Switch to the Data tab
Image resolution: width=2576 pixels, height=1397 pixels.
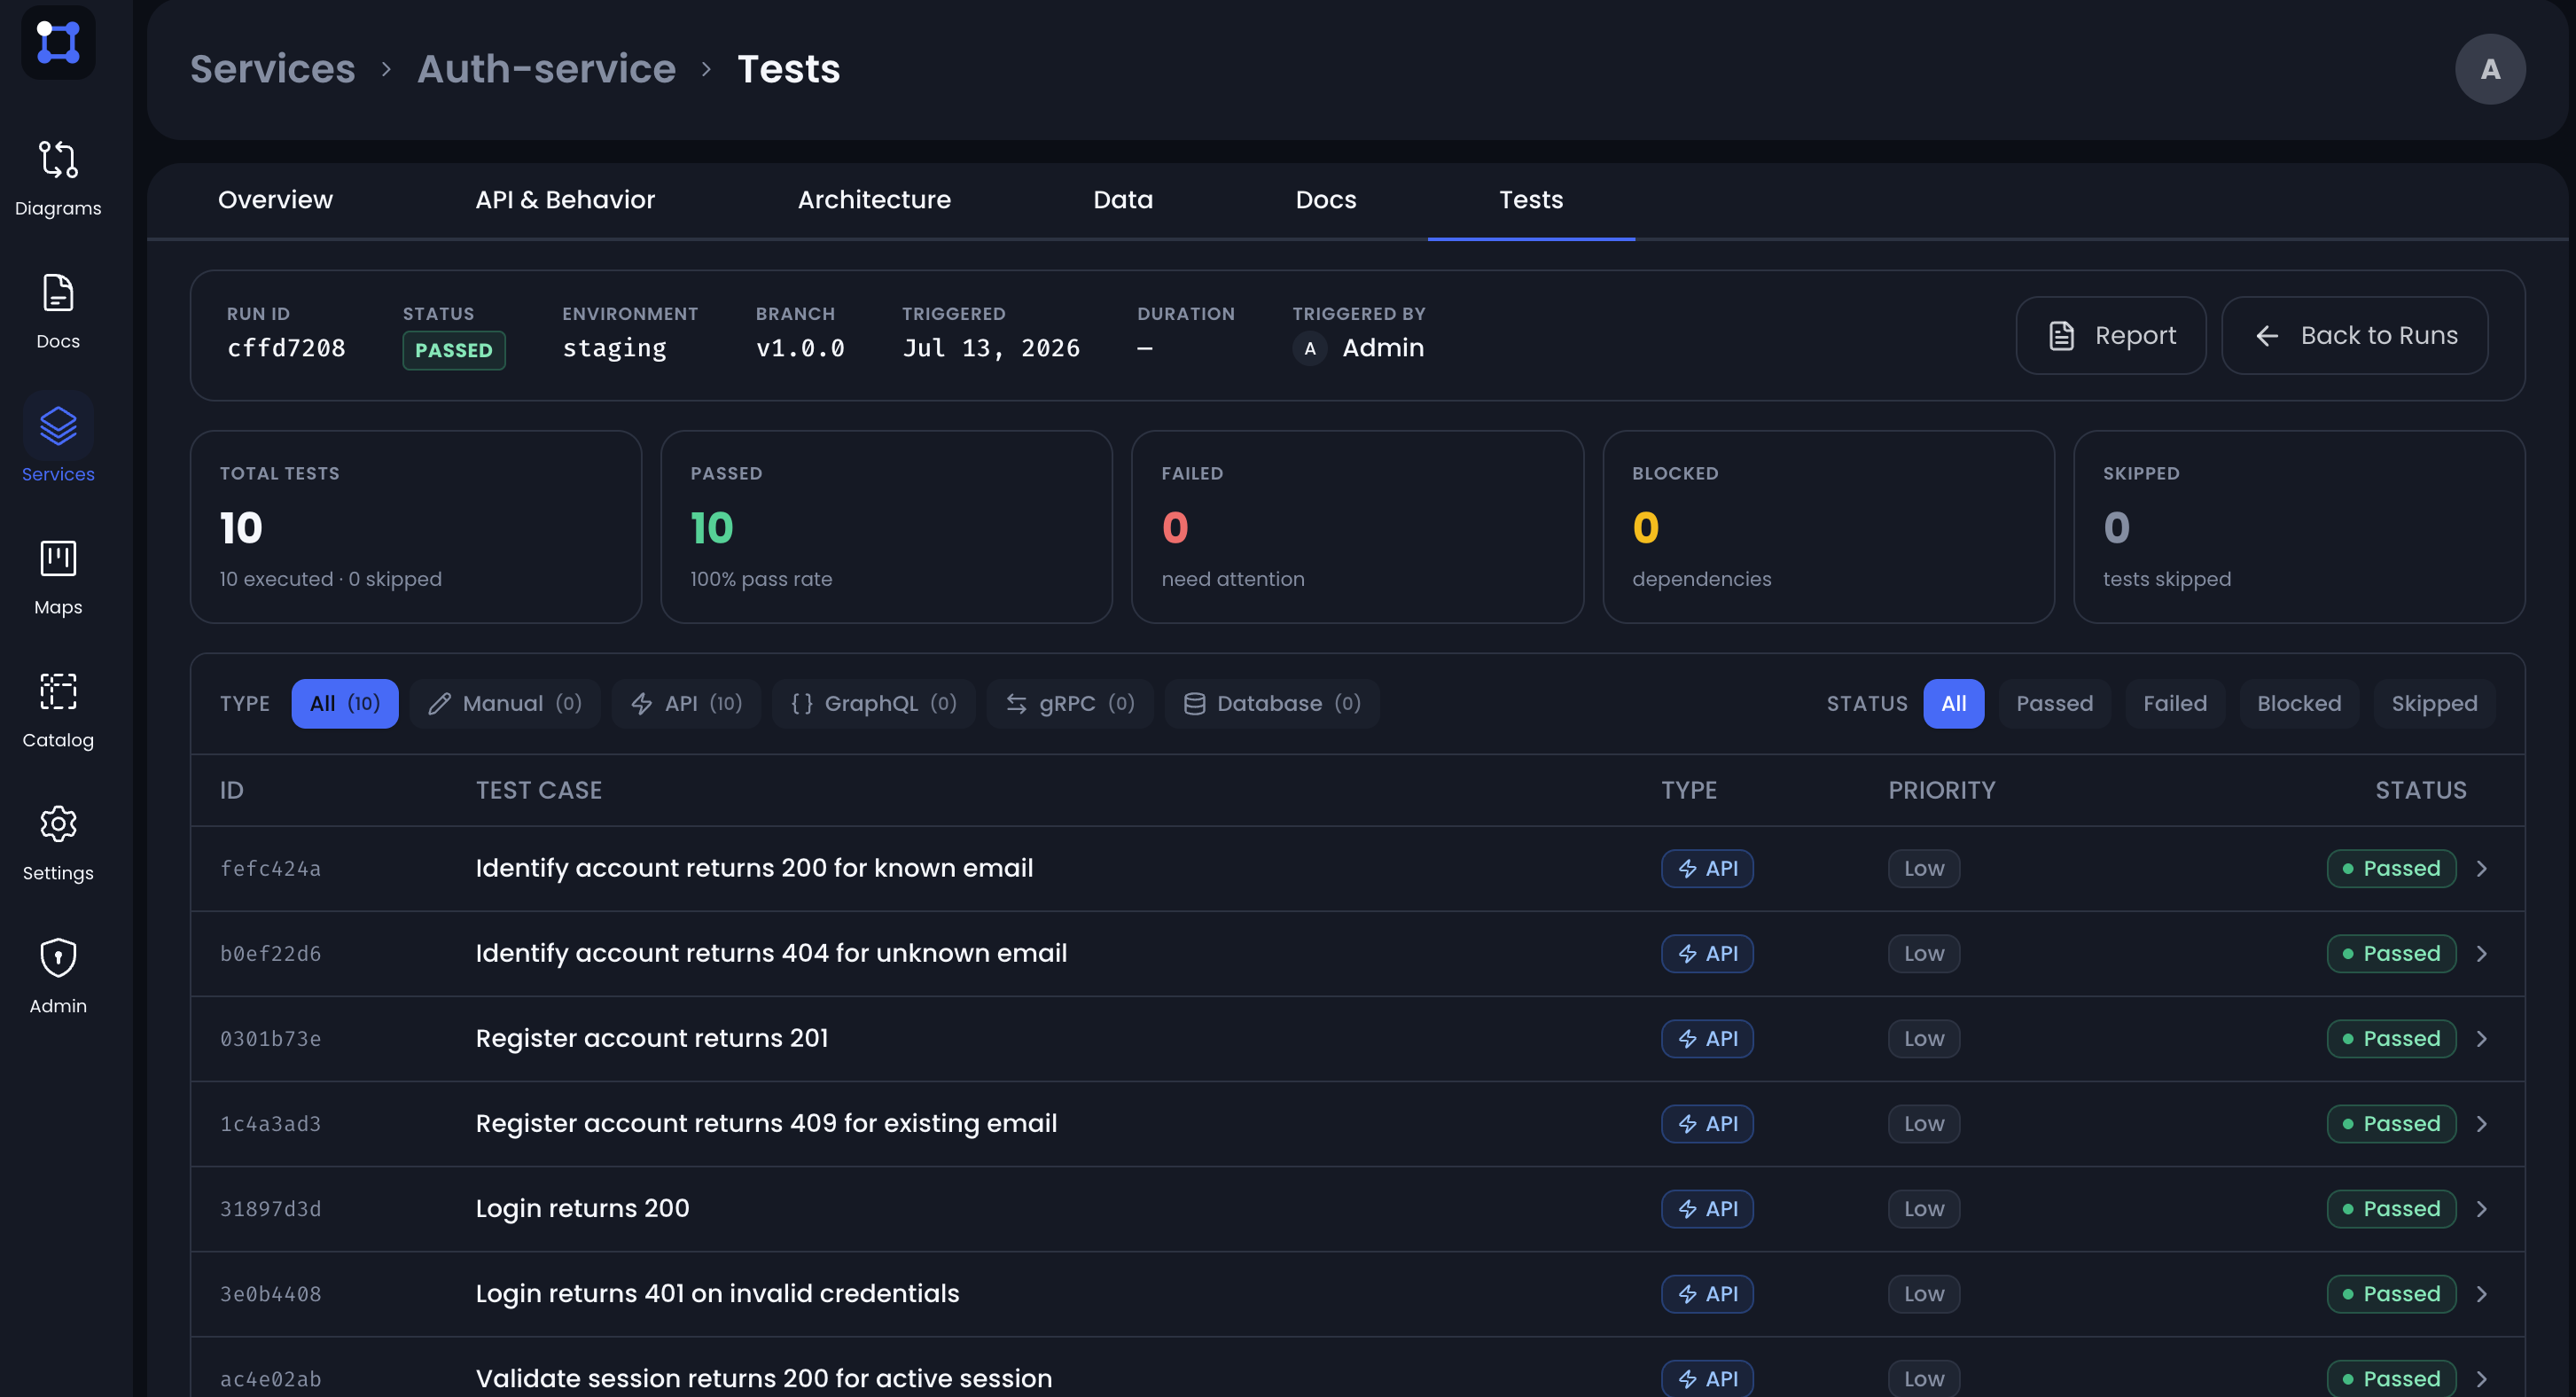tap(1123, 200)
